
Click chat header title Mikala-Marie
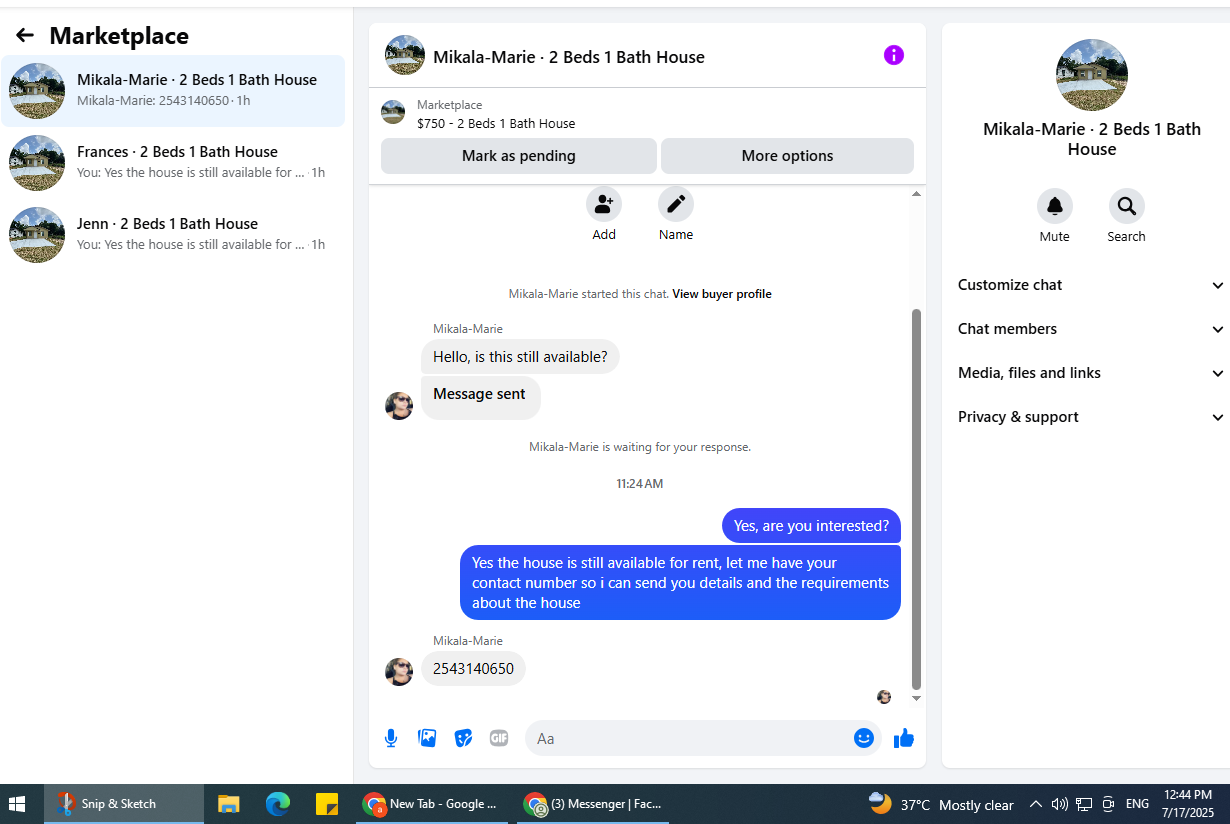[569, 57]
